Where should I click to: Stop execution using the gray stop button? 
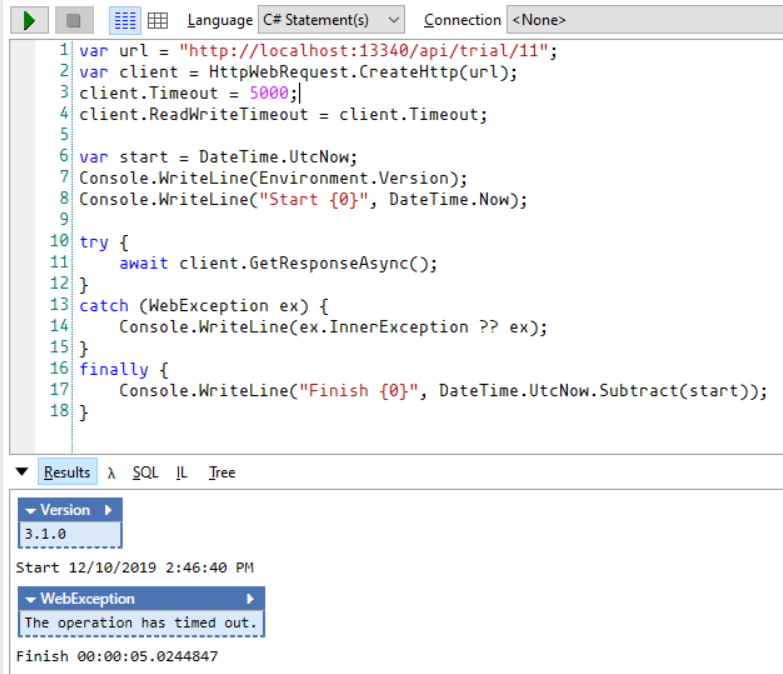click(74, 20)
